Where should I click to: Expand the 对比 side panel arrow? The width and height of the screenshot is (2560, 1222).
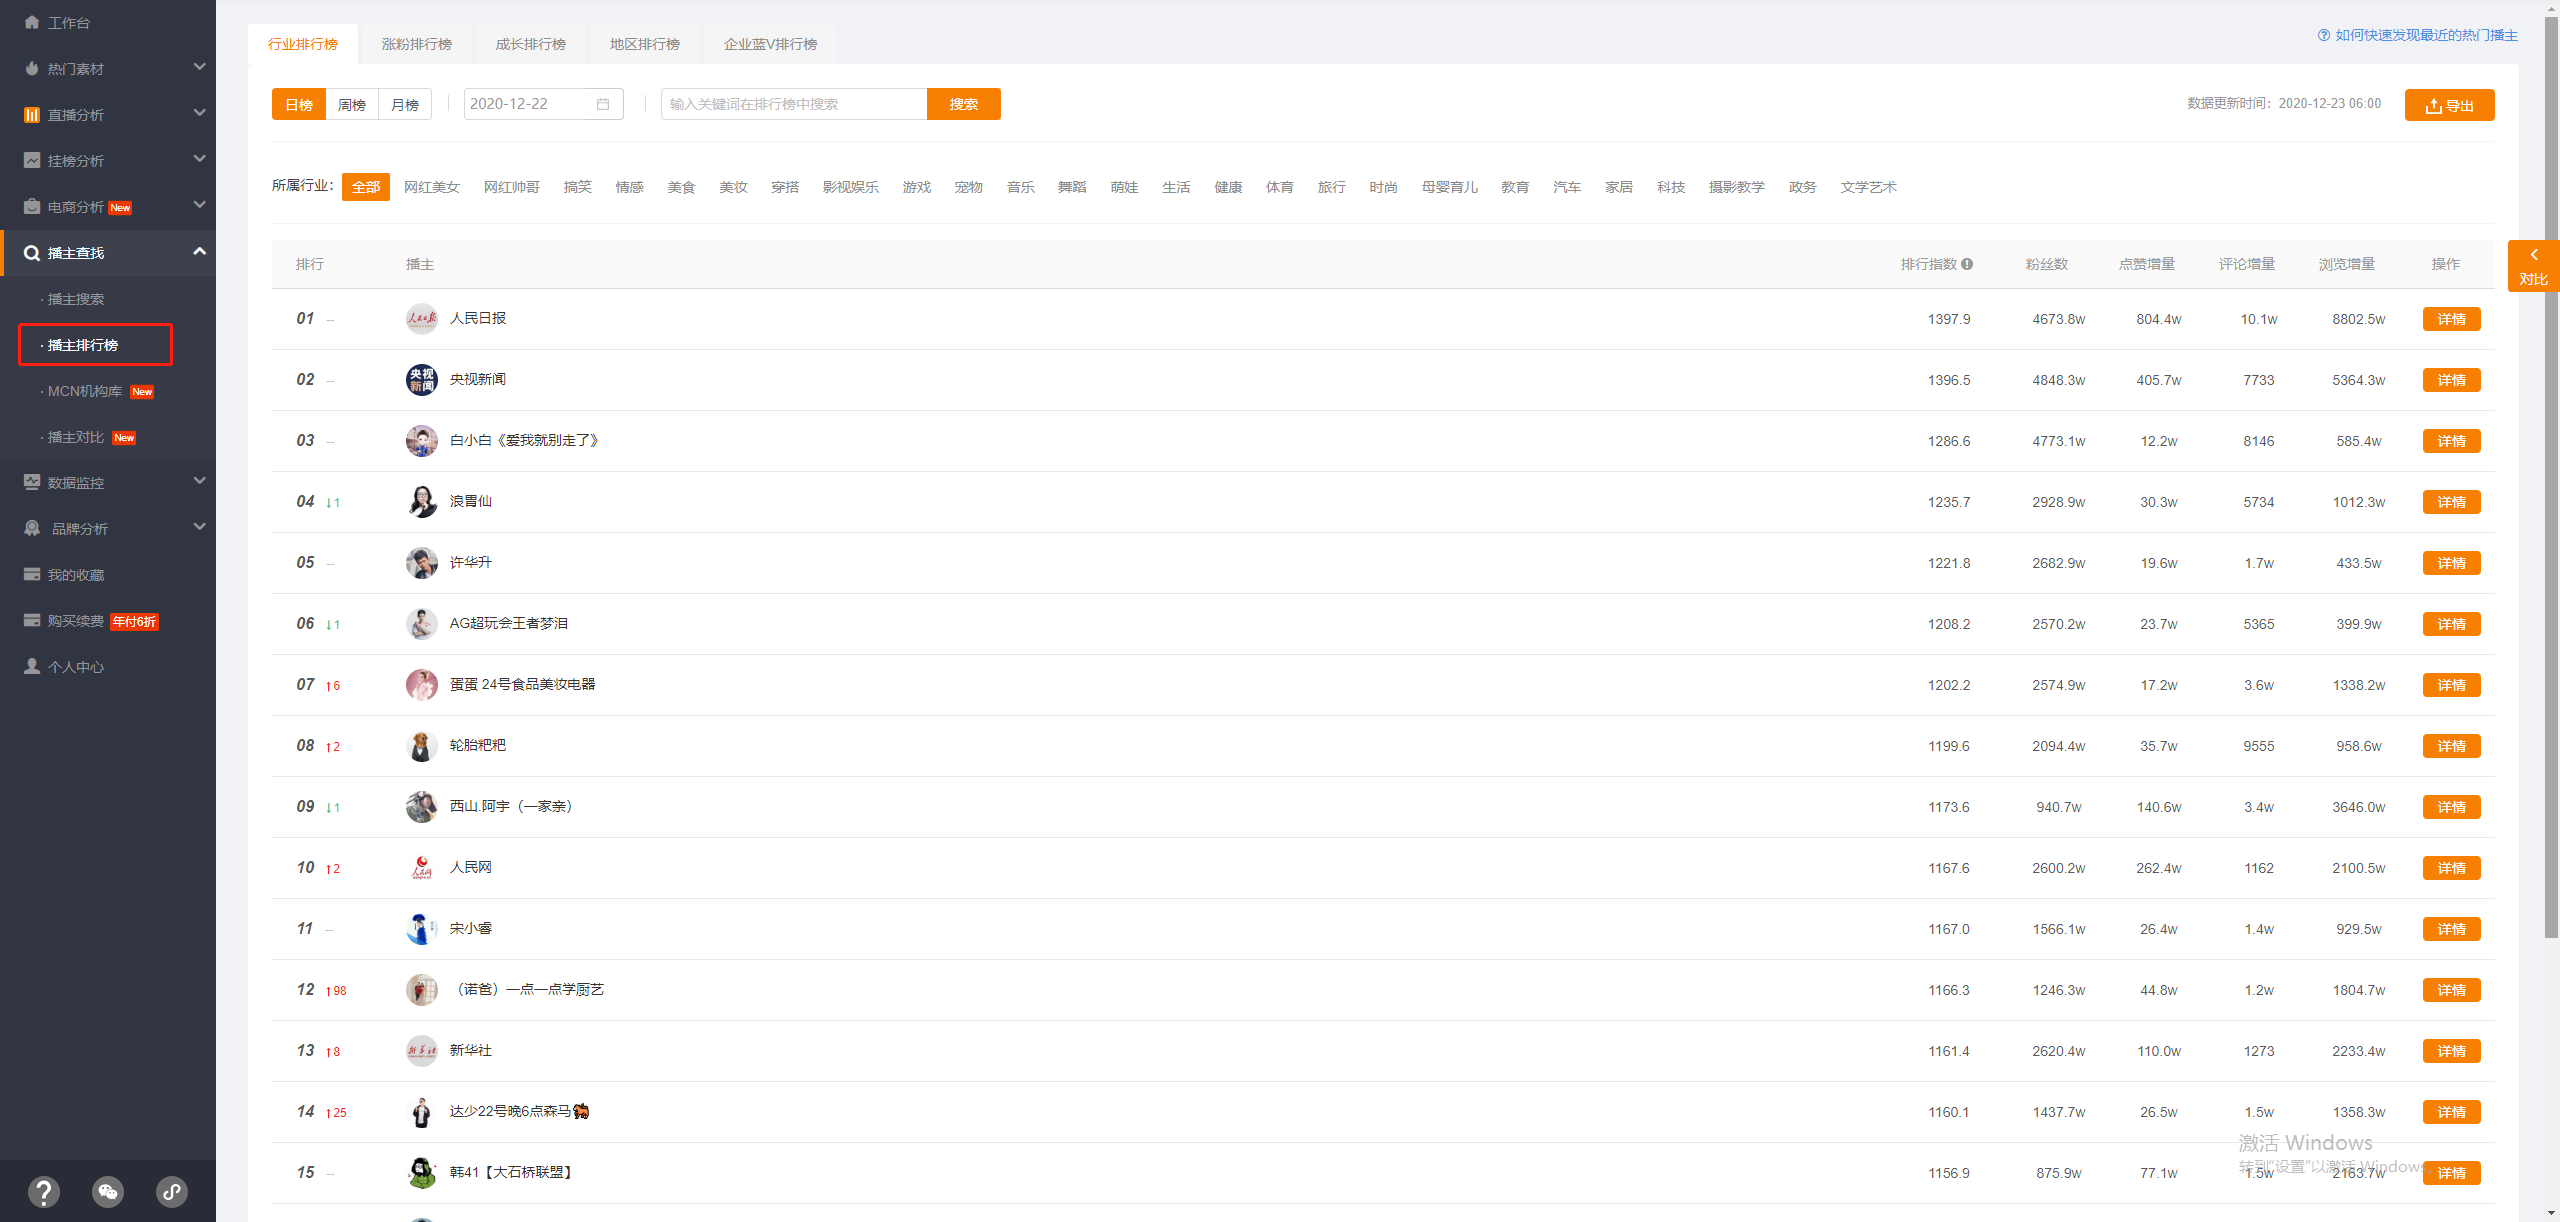point(2533,255)
